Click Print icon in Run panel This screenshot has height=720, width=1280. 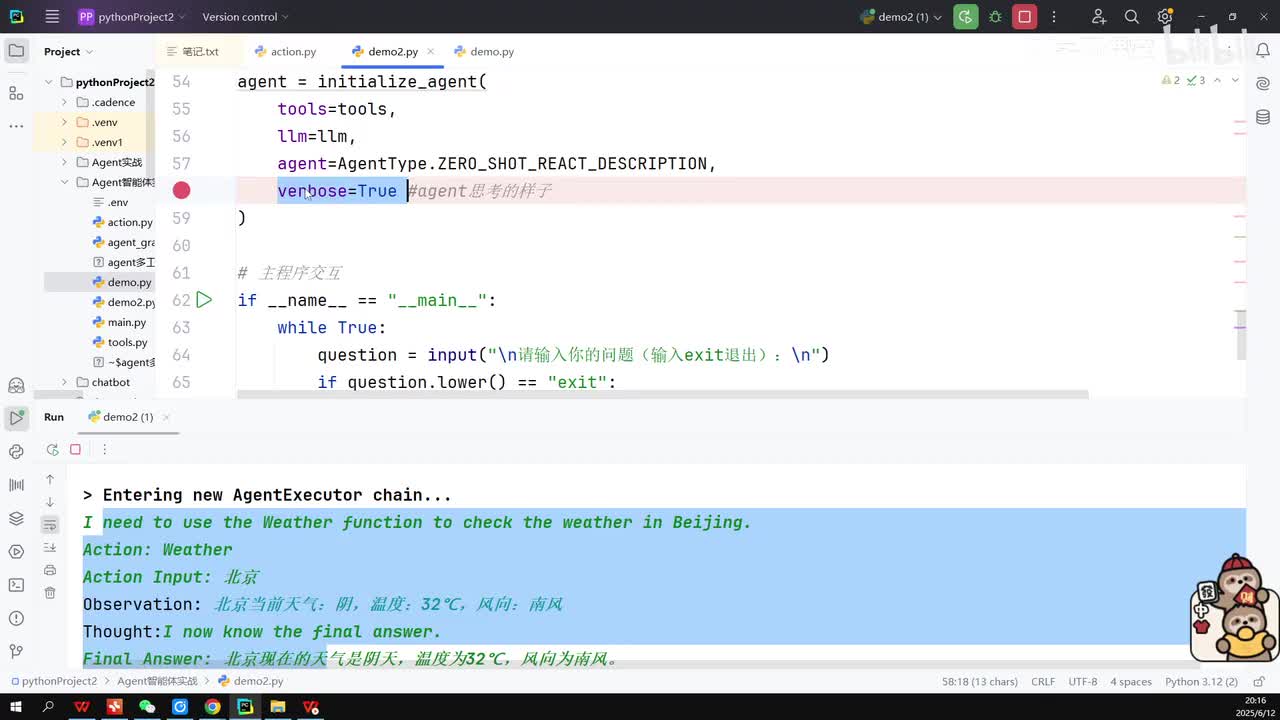click(50, 570)
